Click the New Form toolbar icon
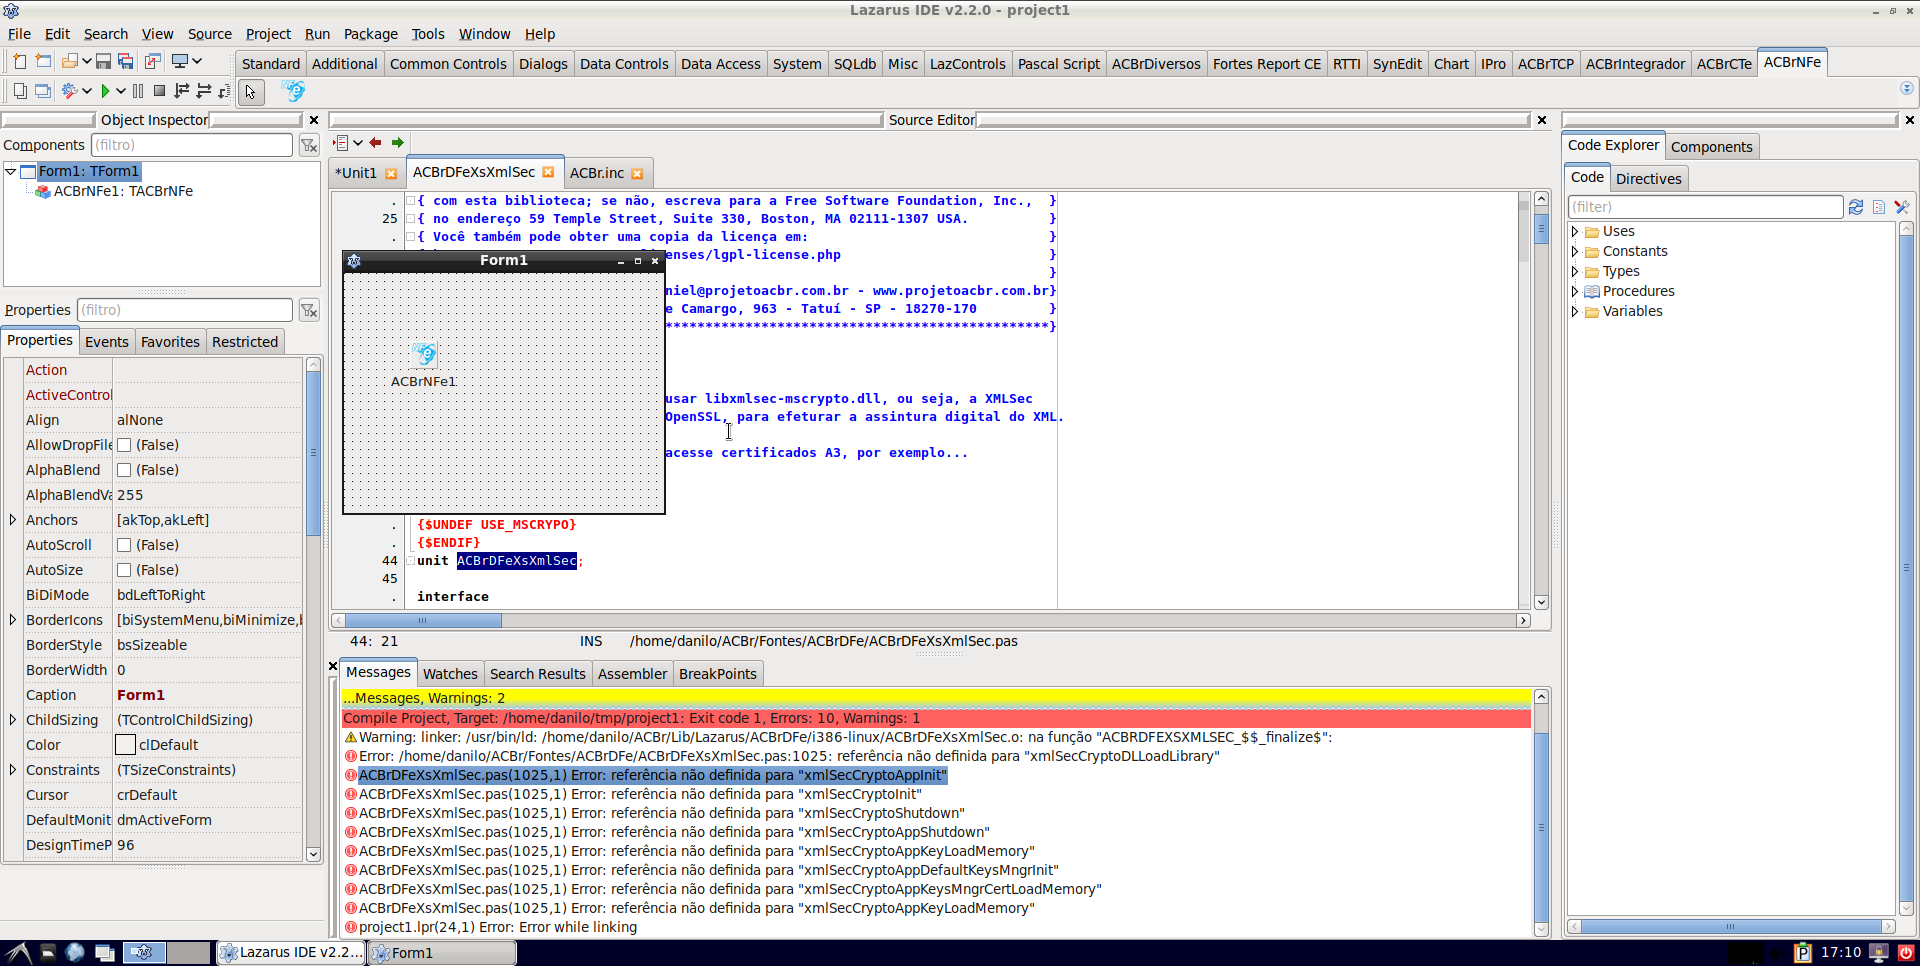 (x=43, y=62)
